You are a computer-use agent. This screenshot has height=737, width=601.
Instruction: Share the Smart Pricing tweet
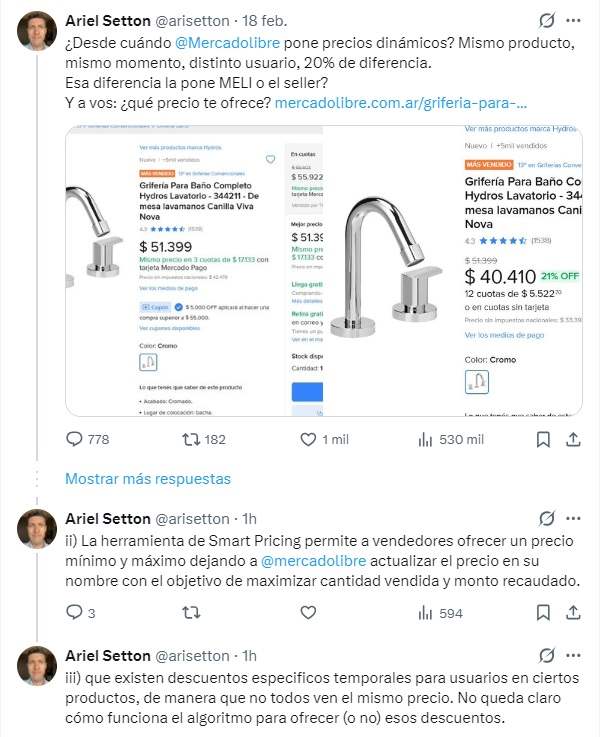(575, 613)
